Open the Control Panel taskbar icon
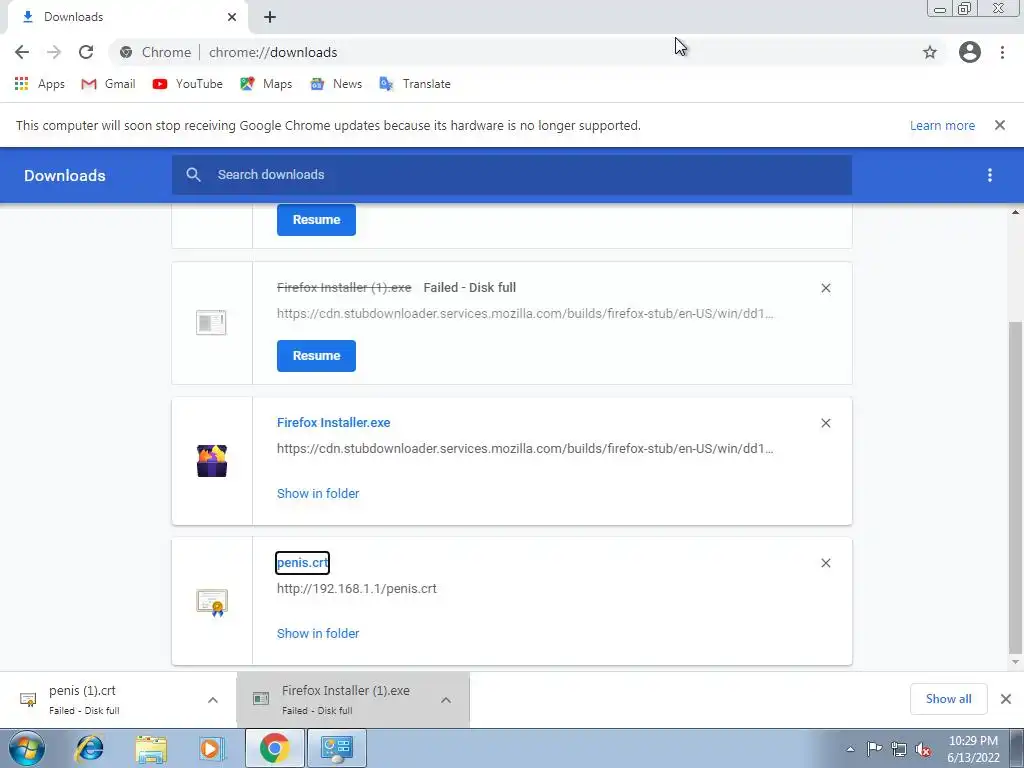 [x=337, y=748]
